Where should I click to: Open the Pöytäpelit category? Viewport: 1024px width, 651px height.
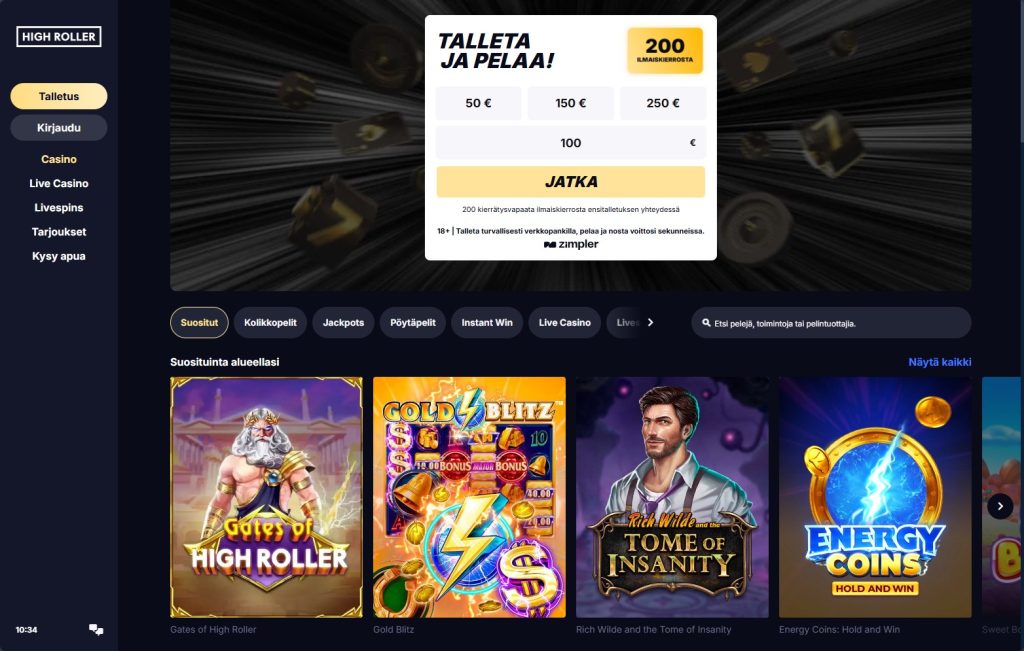(413, 323)
